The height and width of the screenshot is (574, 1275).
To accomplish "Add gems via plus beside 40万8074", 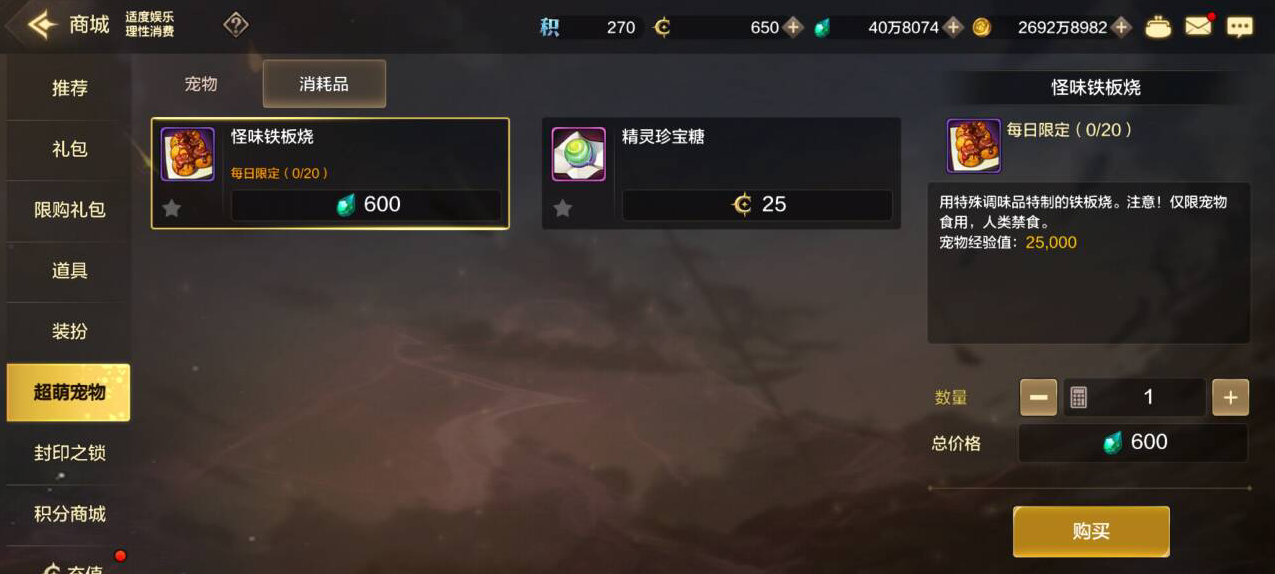I will pyautogui.click(x=953, y=27).
